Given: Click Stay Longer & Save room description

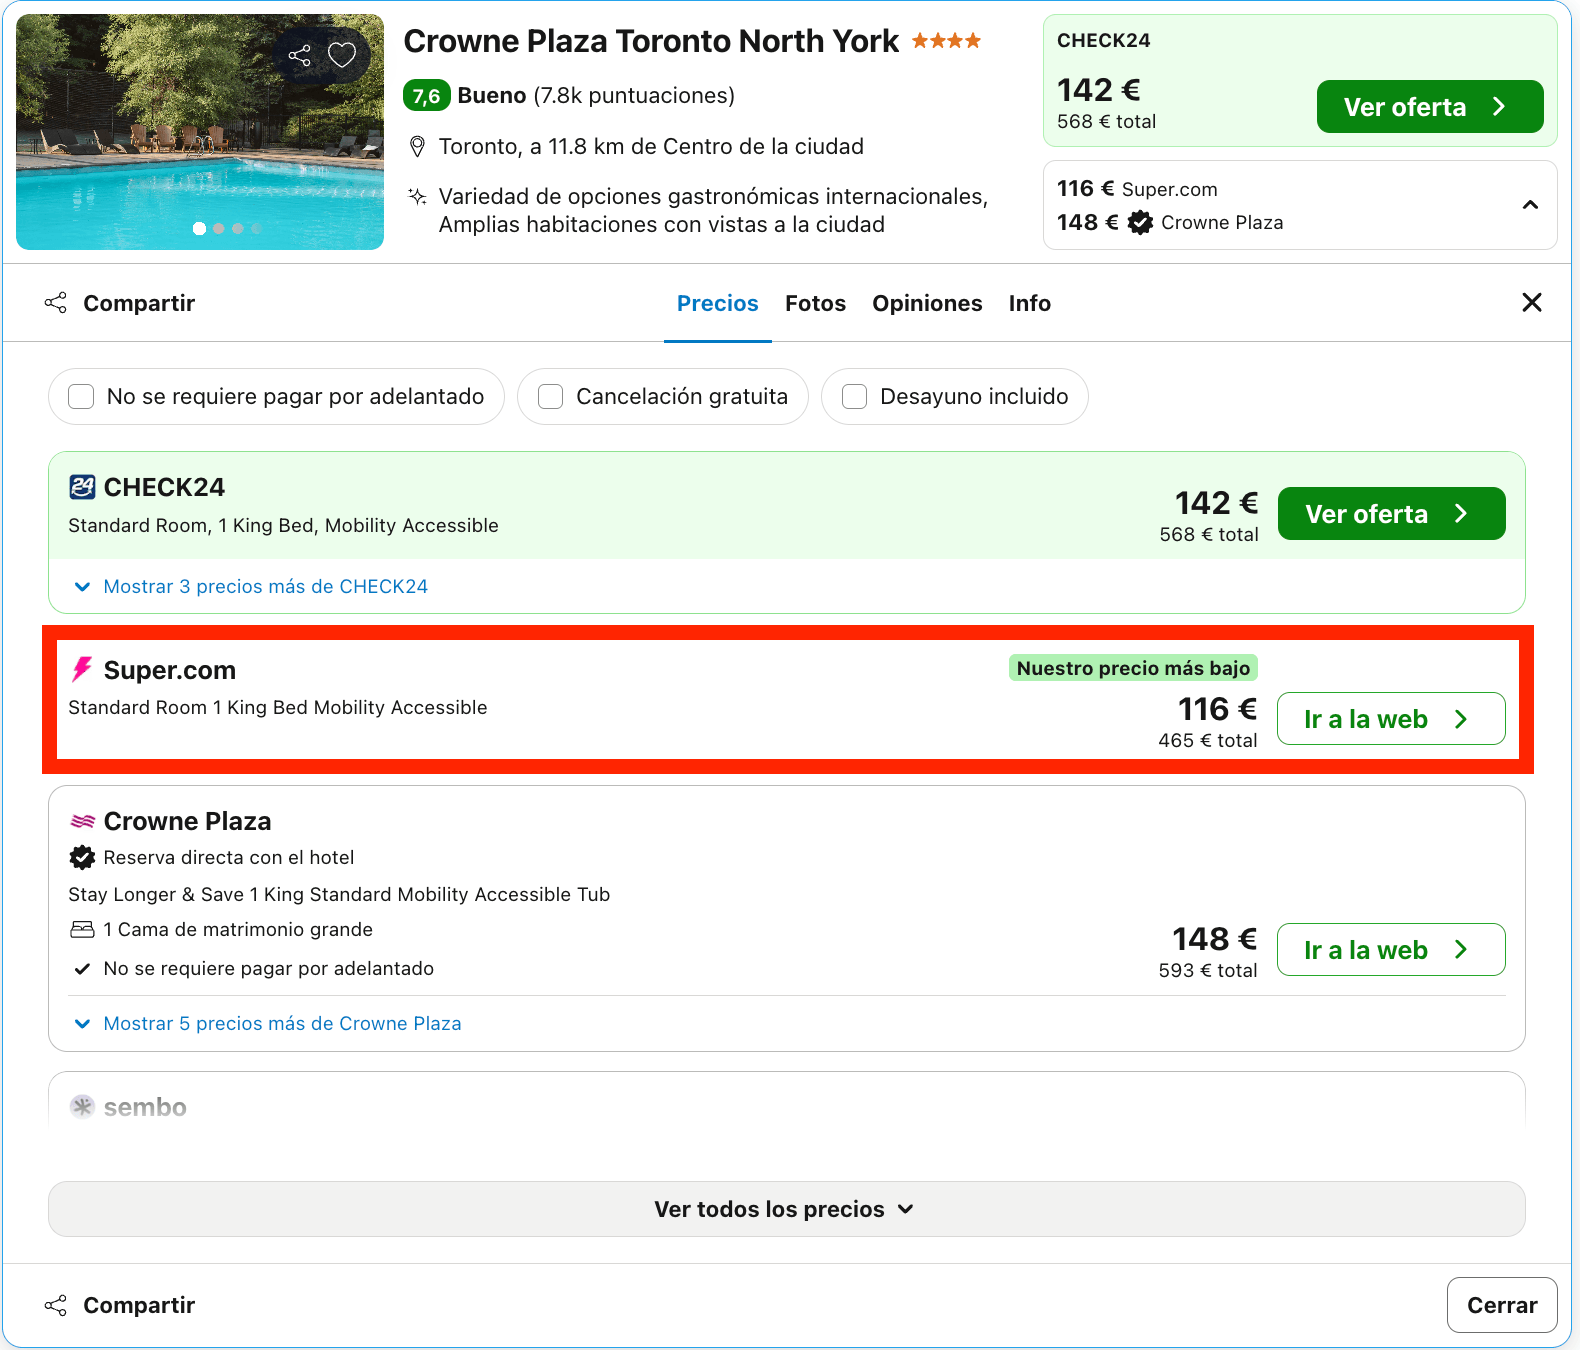Looking at the screenshot, I should [339, 895].
